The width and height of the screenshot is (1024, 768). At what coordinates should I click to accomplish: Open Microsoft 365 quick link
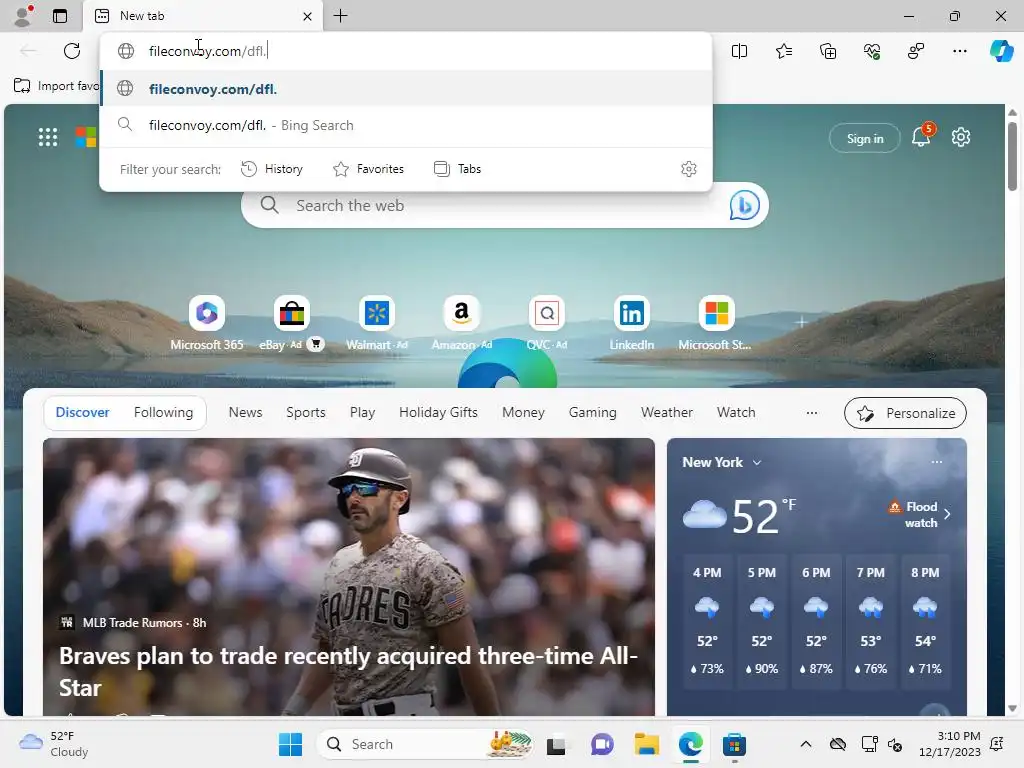click(x=206, y=323)
